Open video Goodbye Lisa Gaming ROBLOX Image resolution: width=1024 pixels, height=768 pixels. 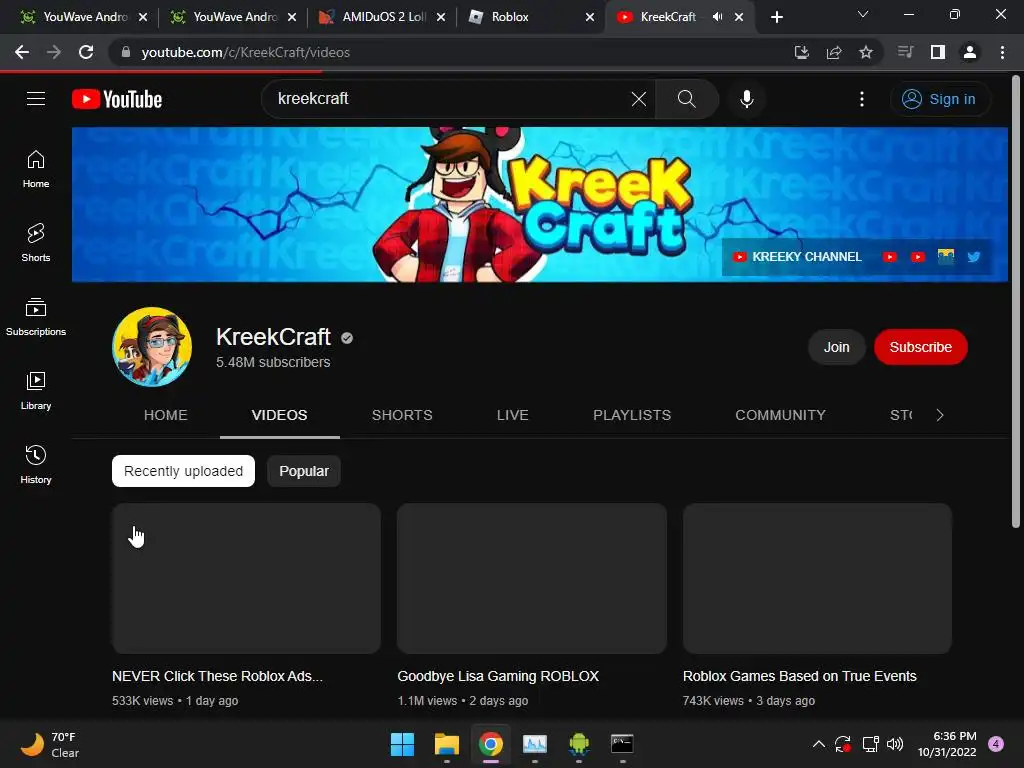click(498, 676)
